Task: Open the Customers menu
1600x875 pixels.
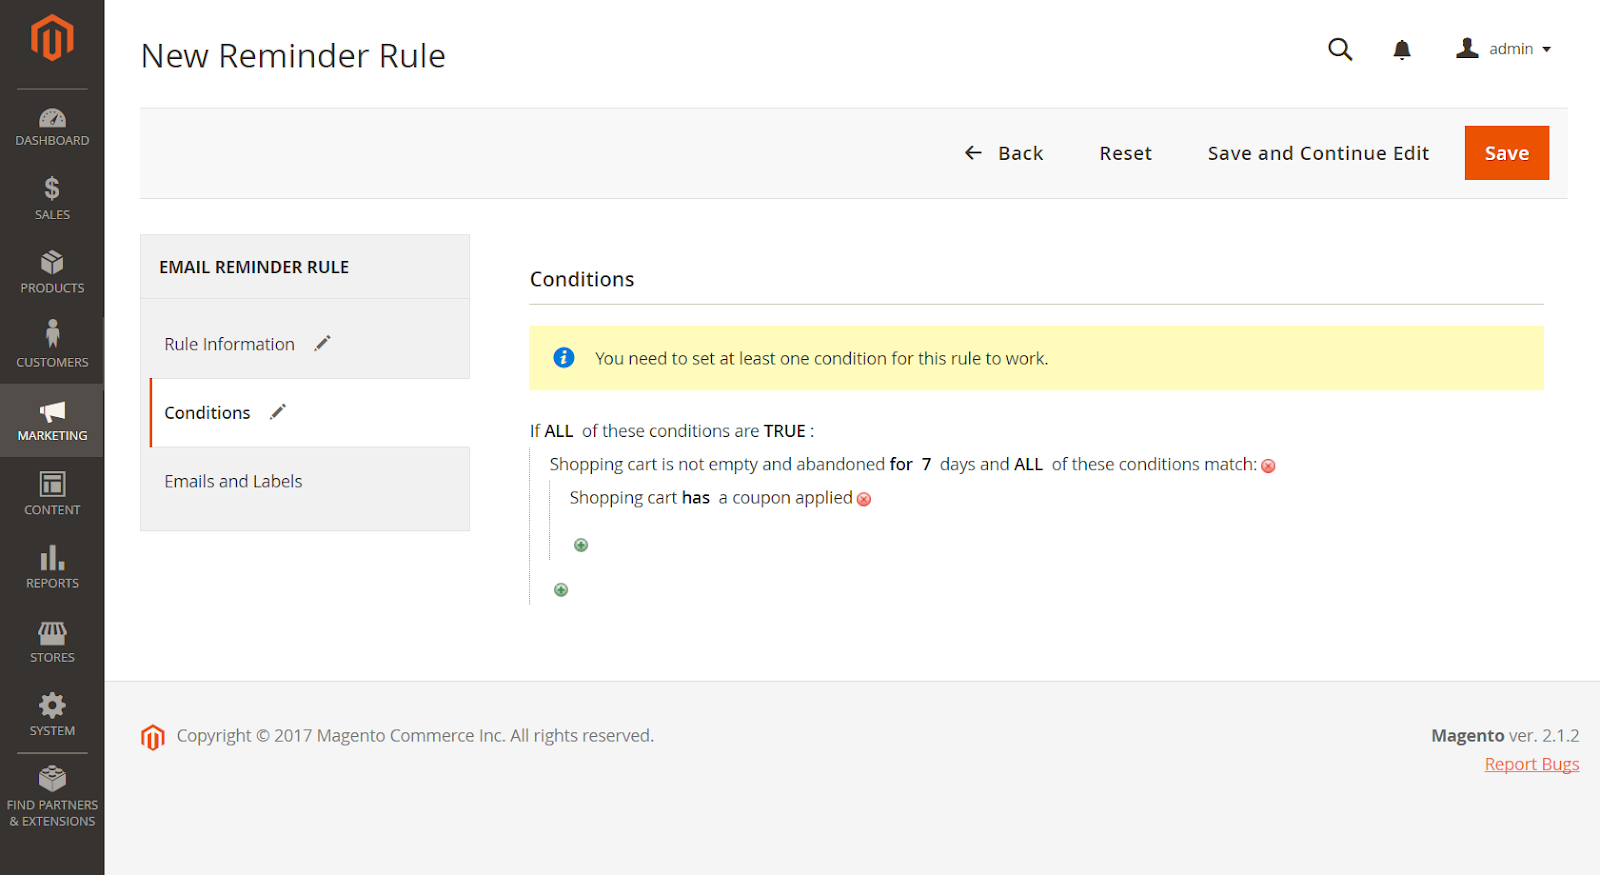Action: pos(52,346)
